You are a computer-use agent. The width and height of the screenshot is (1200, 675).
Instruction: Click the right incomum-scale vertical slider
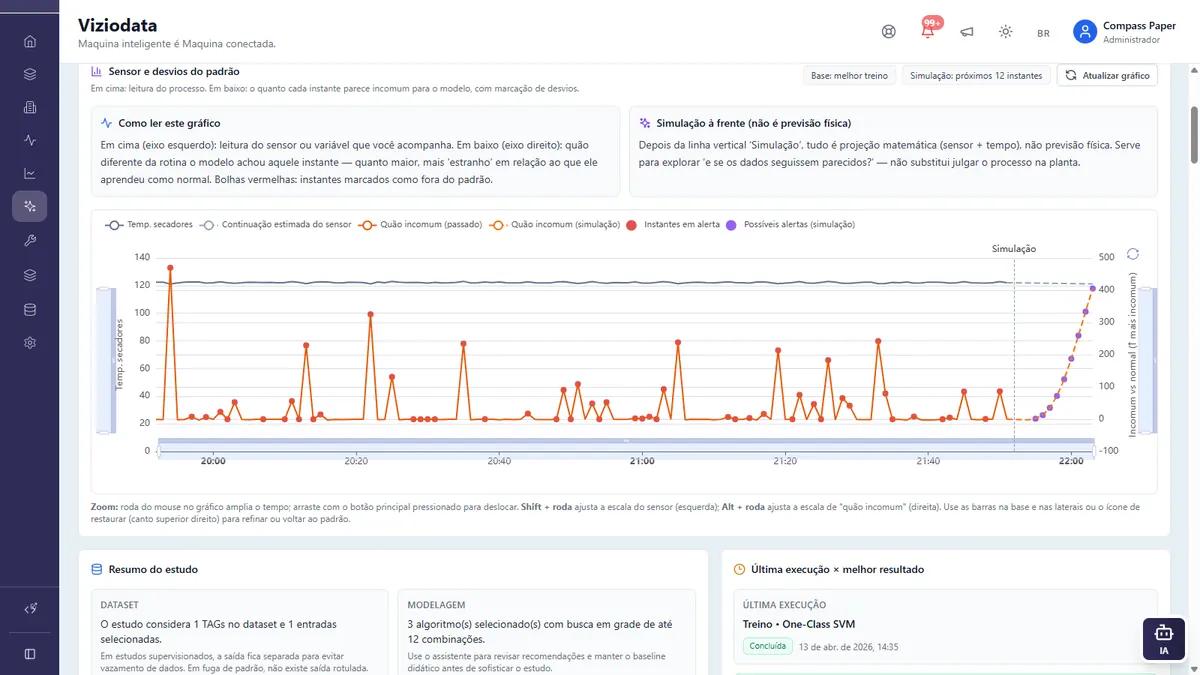click(x=1147, y=361)
